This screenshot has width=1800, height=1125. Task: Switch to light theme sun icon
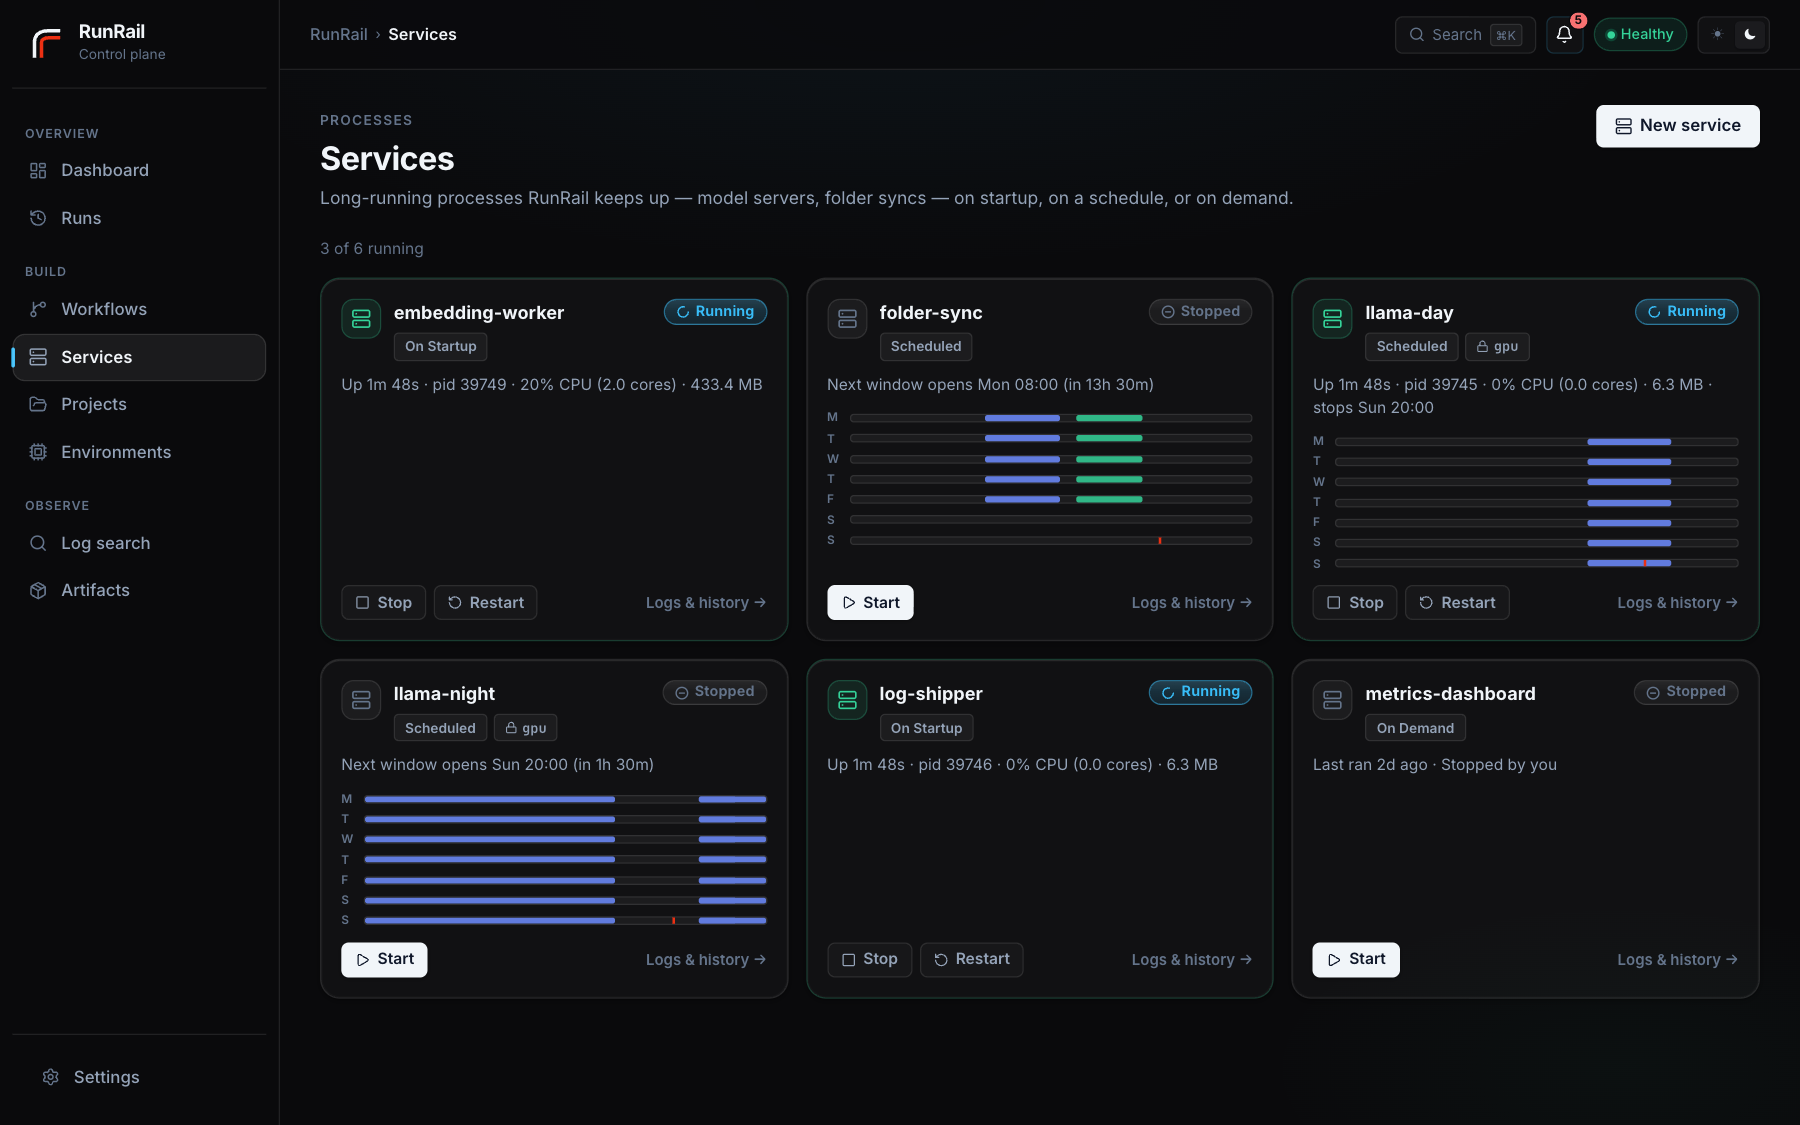1717,35
